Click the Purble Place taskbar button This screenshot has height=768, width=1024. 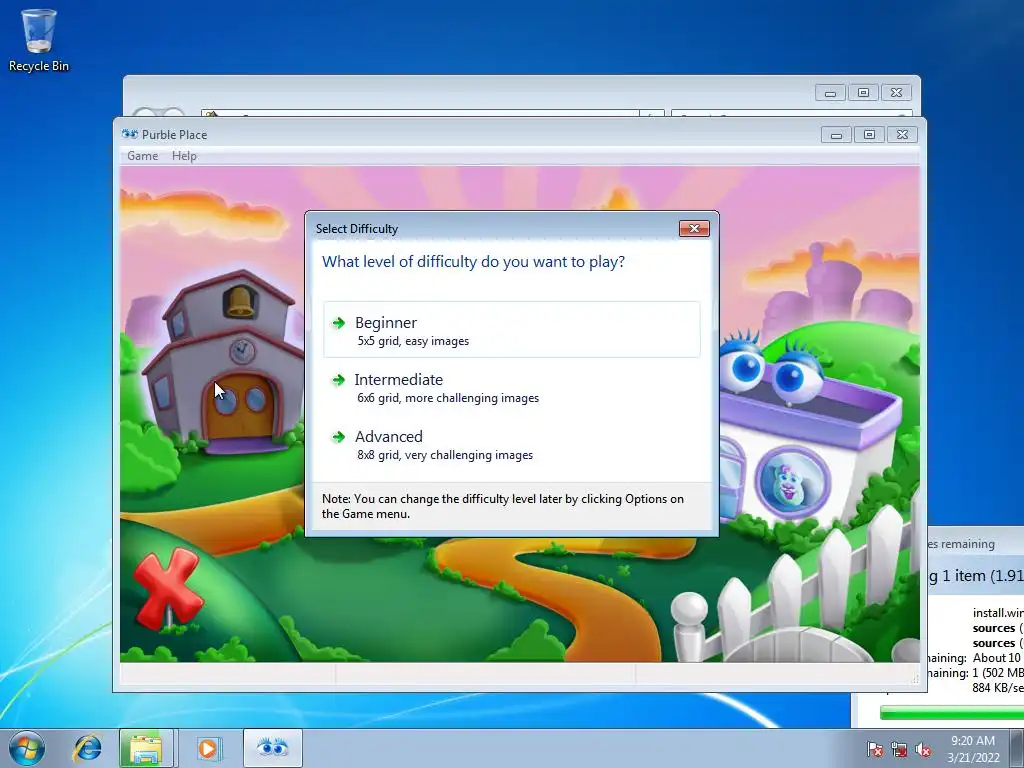[272, 748]
